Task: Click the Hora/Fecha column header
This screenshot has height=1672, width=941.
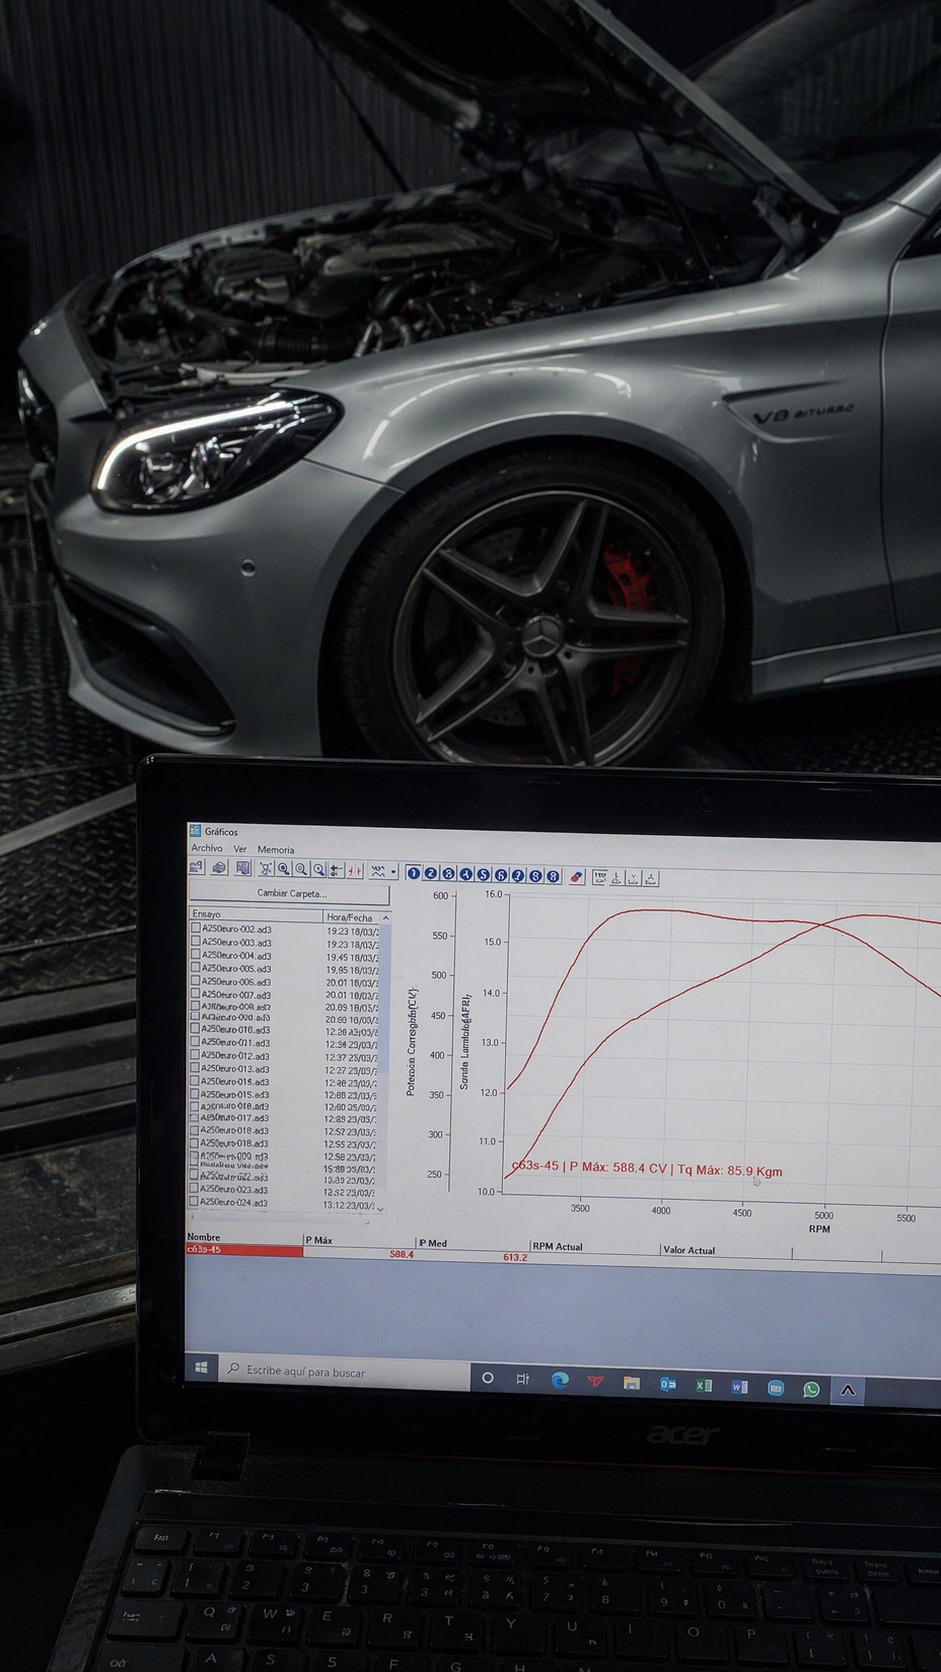Action: [351, 917]
